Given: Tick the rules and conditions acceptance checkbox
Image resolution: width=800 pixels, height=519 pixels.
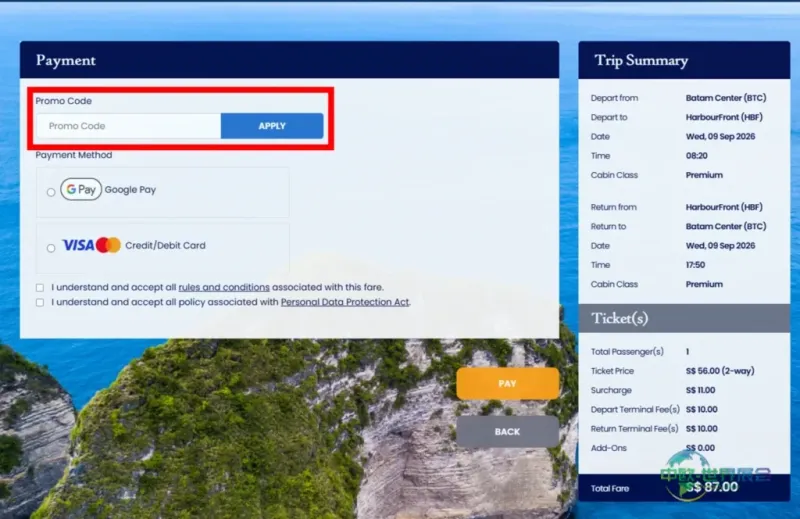Looking at the screenshot, I should point(40,287).
